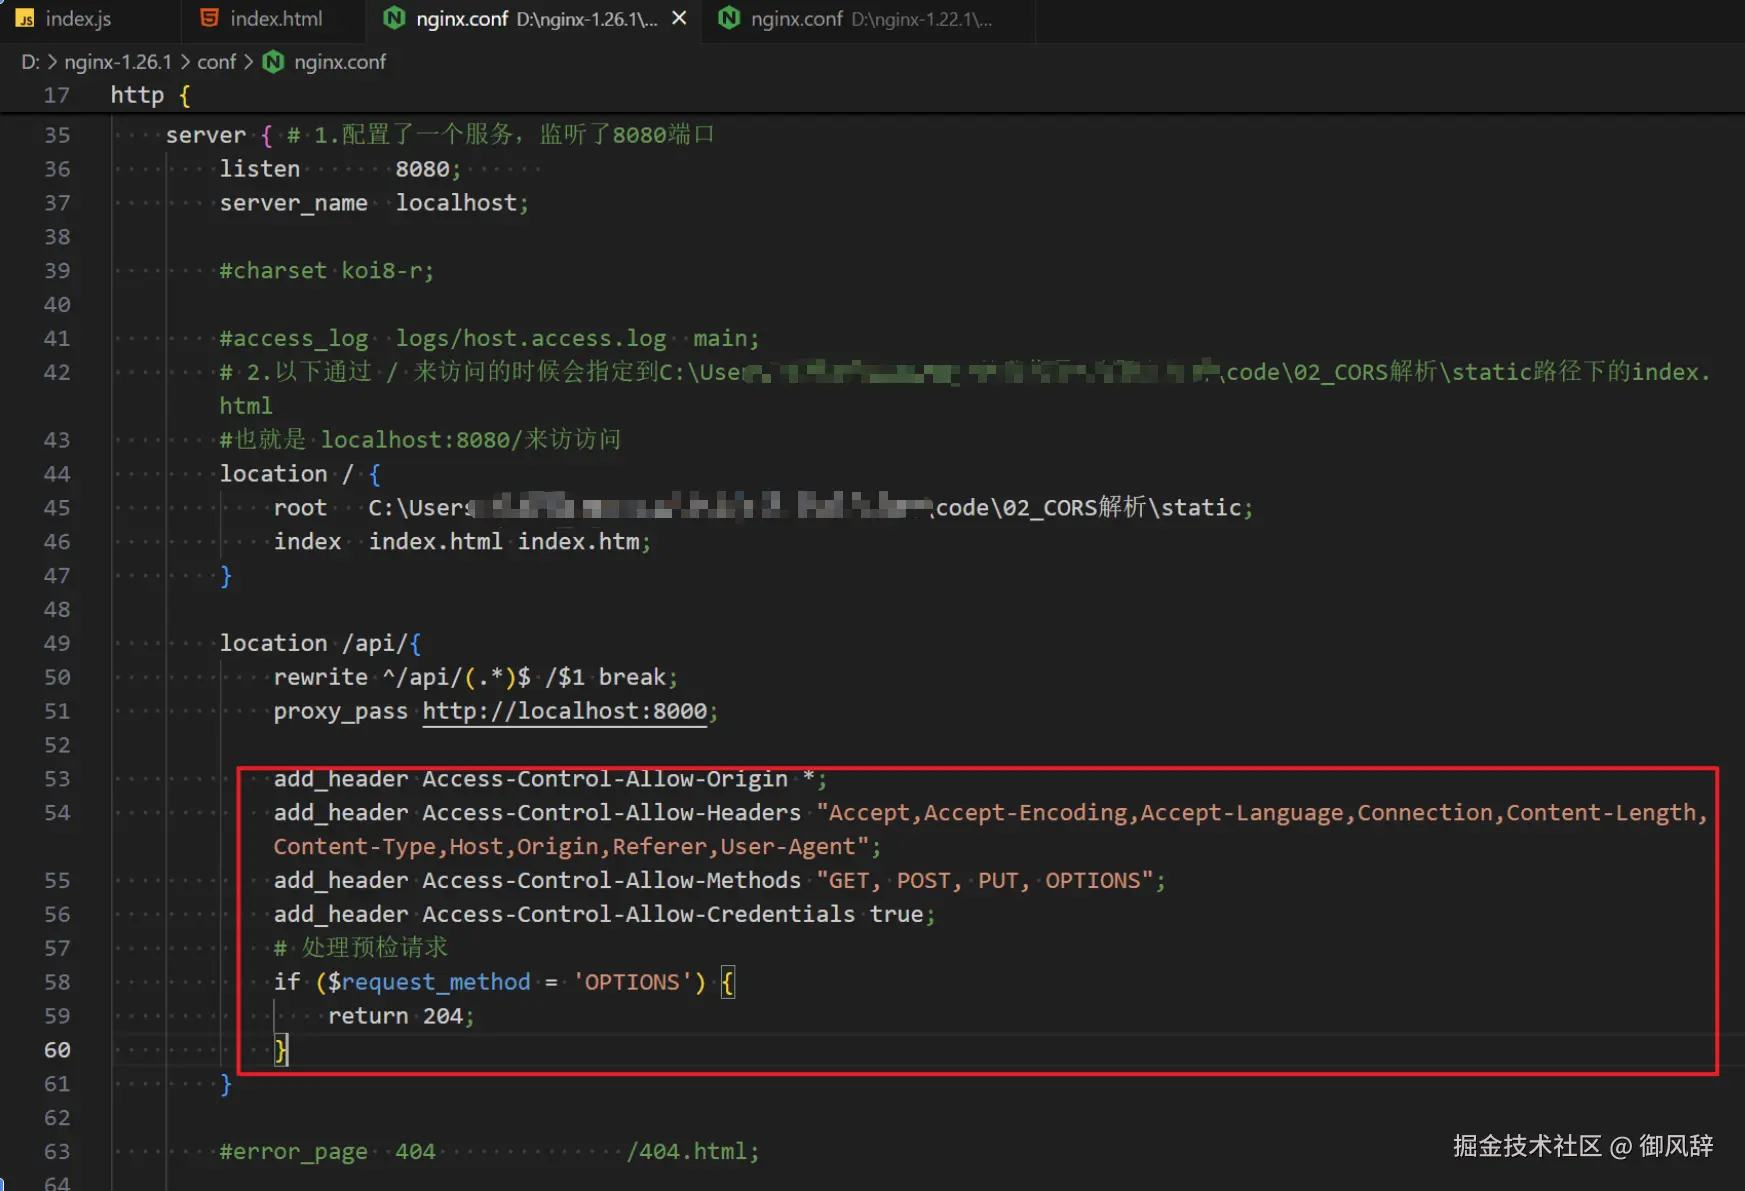1745x1191 pixels.
Task: Click line number 53 in the gutter
Action: [57, 779]
